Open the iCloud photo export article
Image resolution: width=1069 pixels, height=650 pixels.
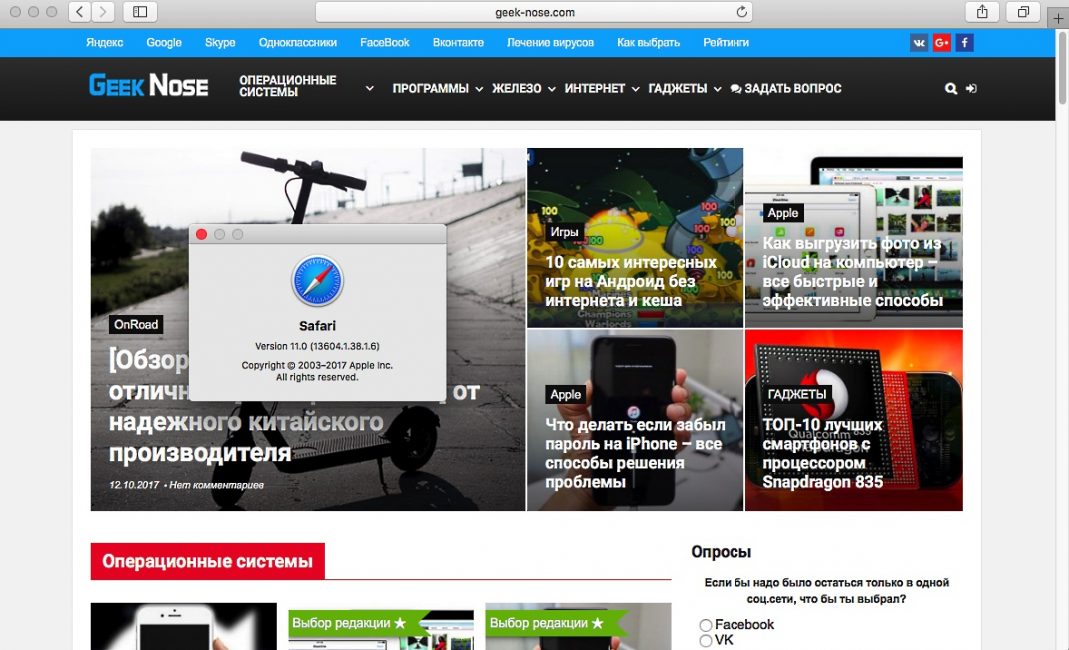click(x=853, y=271)
